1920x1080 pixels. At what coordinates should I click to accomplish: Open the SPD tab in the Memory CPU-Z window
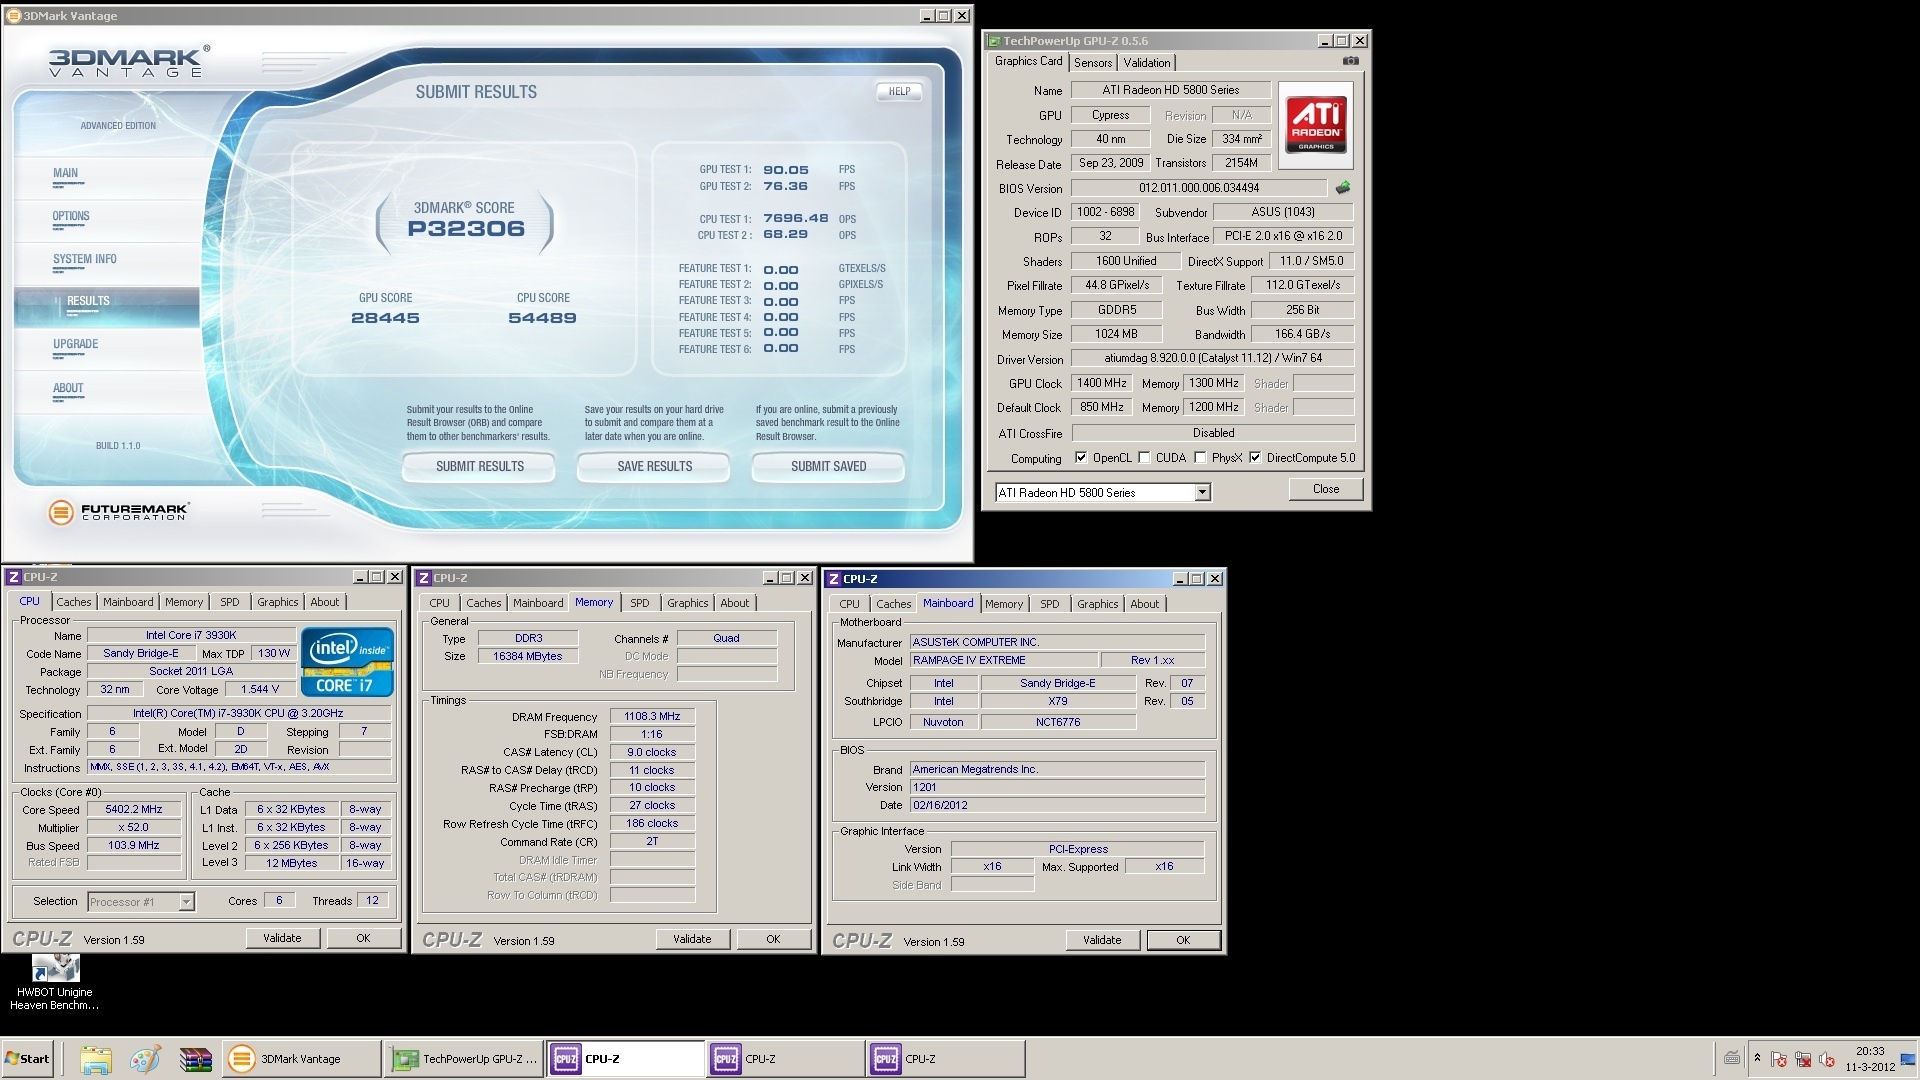639,603
